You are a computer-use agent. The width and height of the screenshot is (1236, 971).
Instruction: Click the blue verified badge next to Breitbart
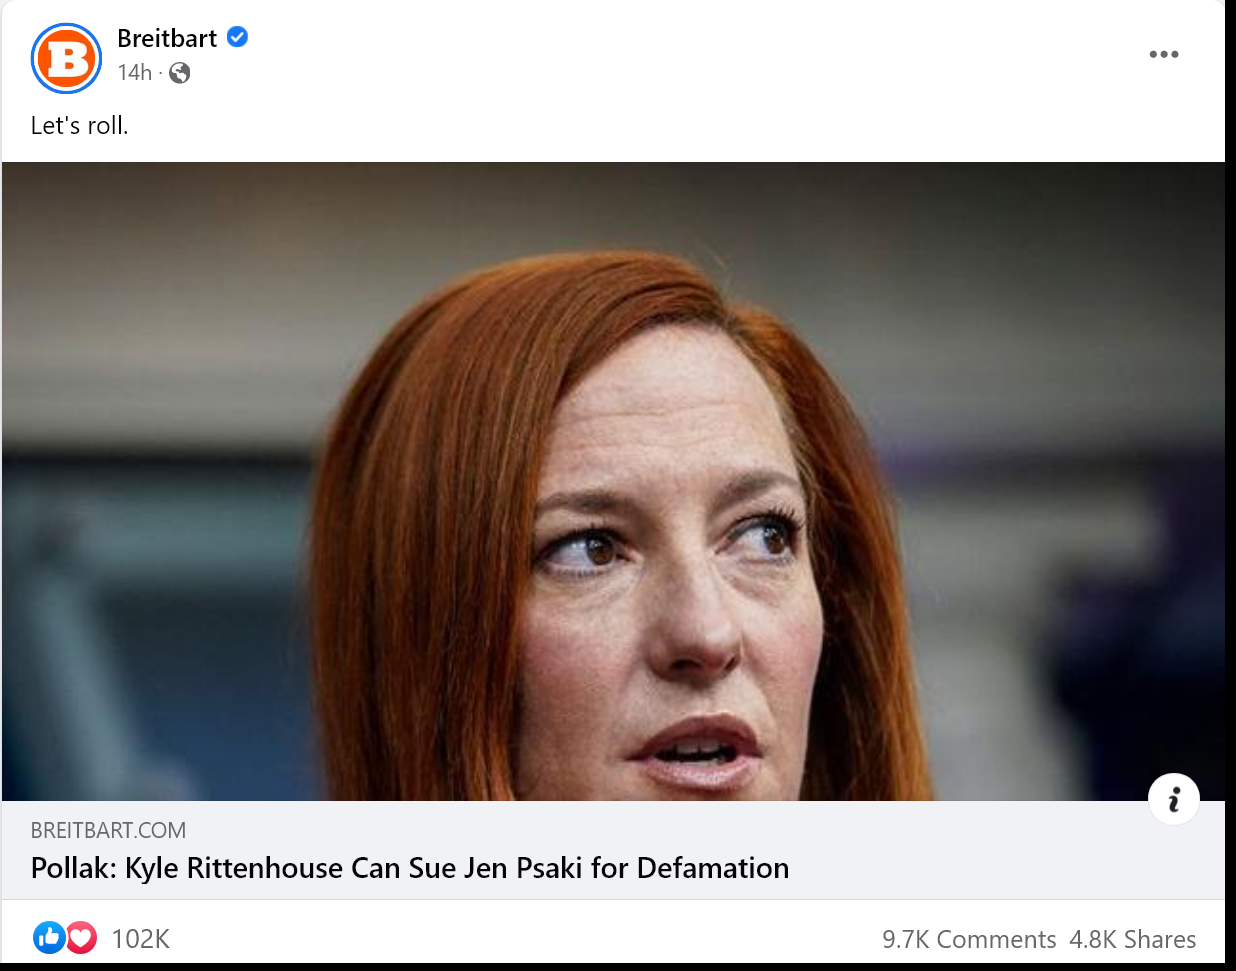(238, 37)
